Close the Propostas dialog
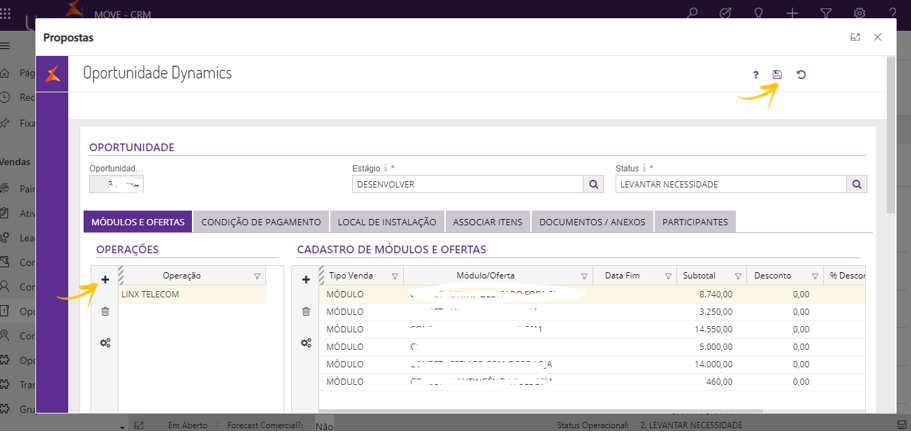 [x=877, y=37]
